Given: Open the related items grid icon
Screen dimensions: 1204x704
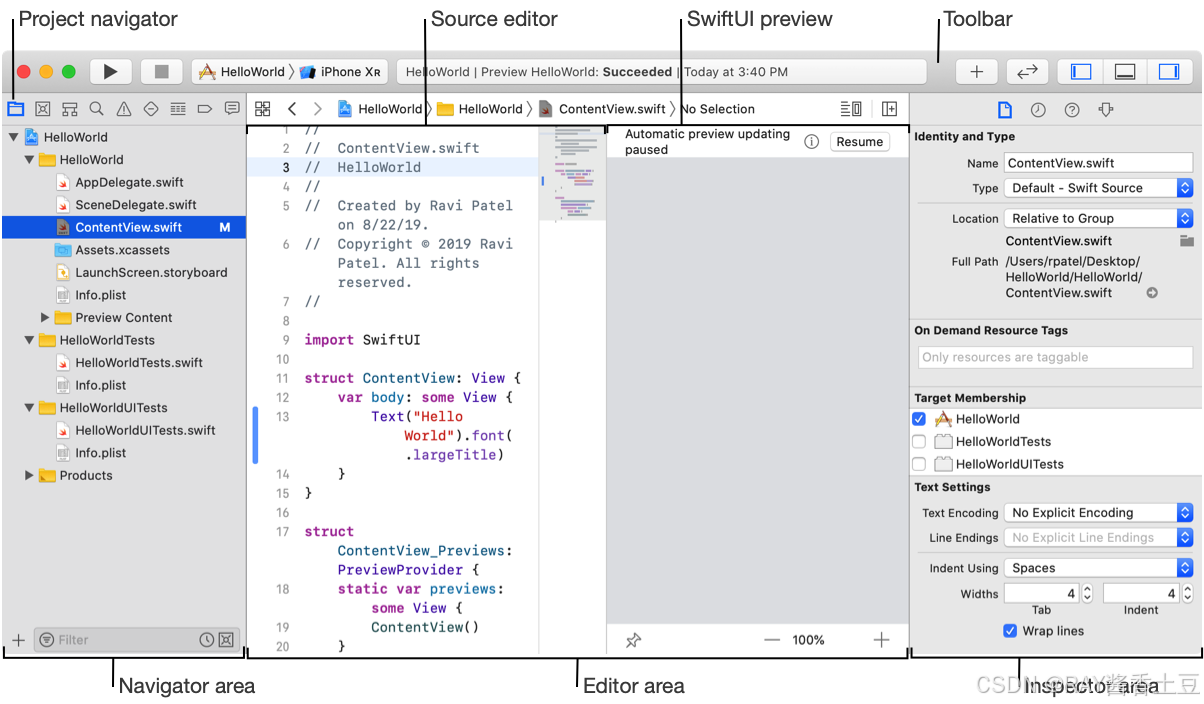Looking at the screenshot, I should [263, 109].
